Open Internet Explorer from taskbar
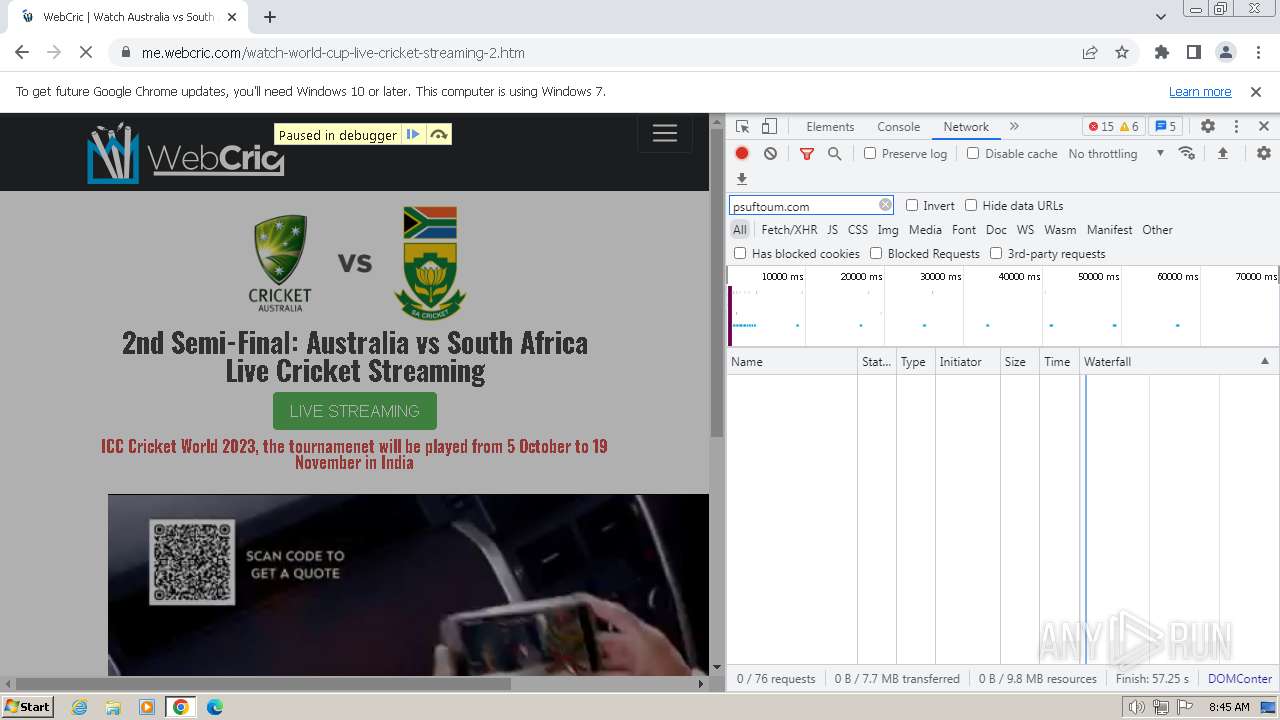Image resolution: width=1280 pixels, height=720 pixels. point(79,707)
